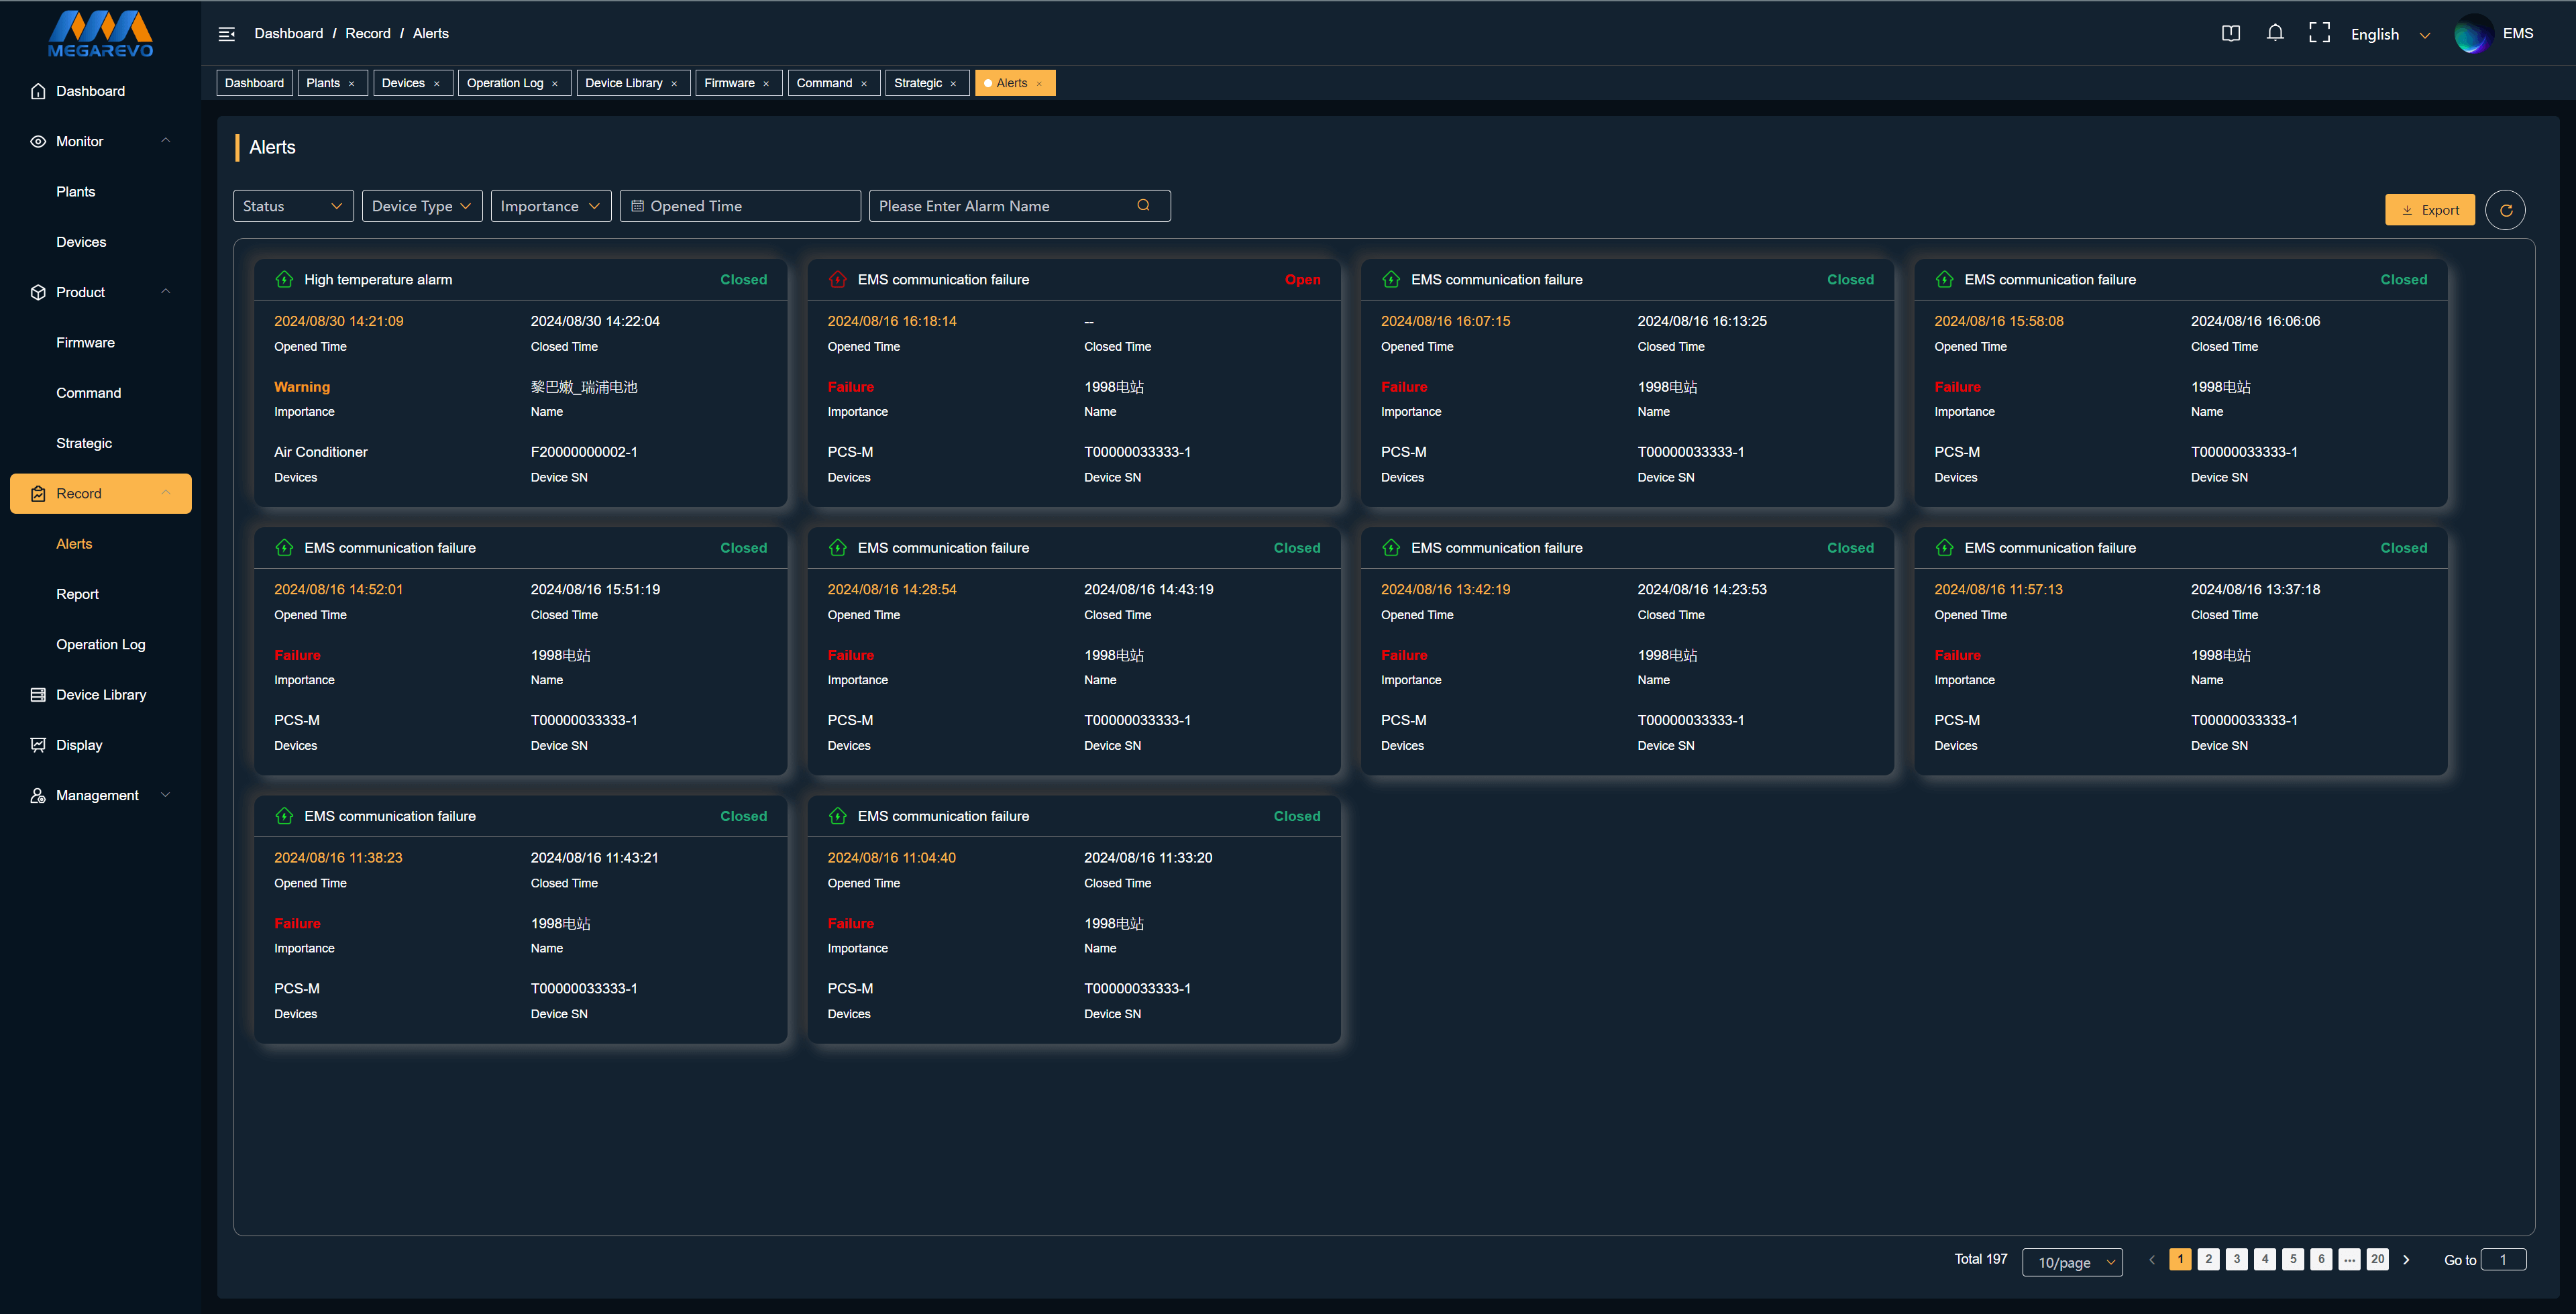Open the English language dropdown
2576x1314 pixels.
[x=2390, y=34]
